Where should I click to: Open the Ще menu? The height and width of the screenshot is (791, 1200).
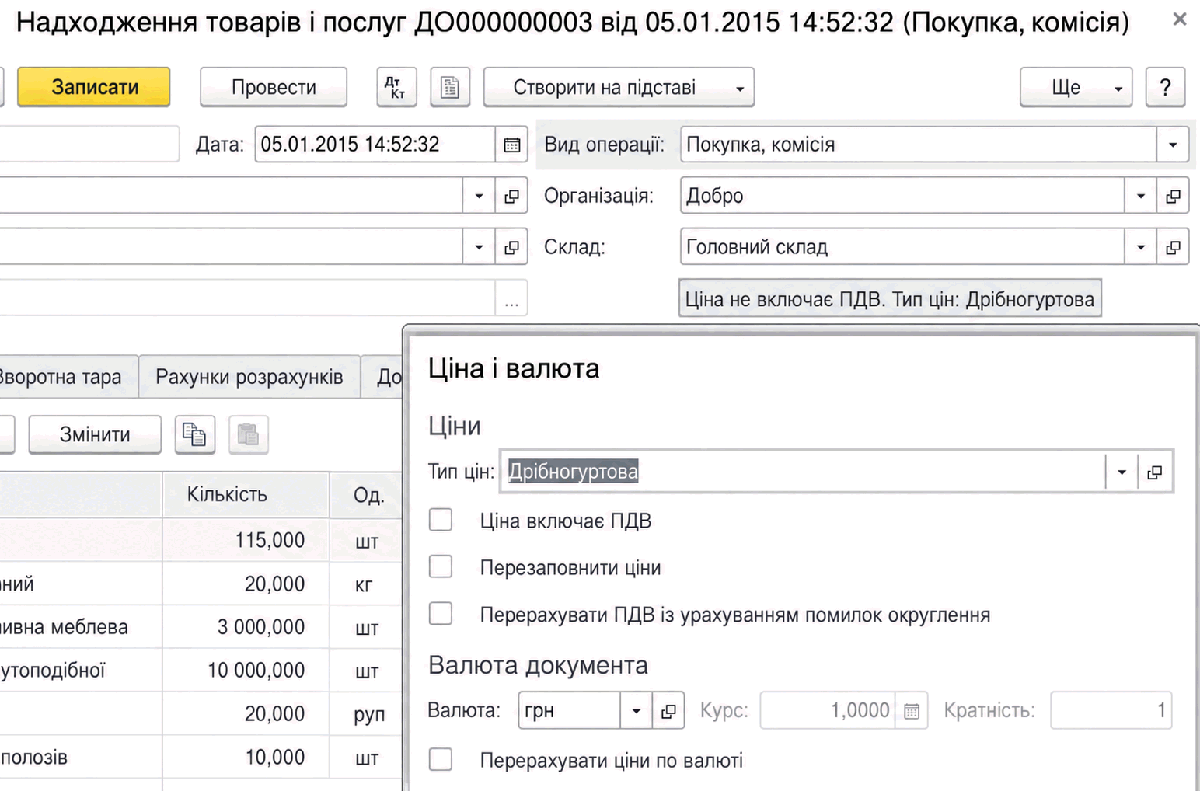point(1076,88)
